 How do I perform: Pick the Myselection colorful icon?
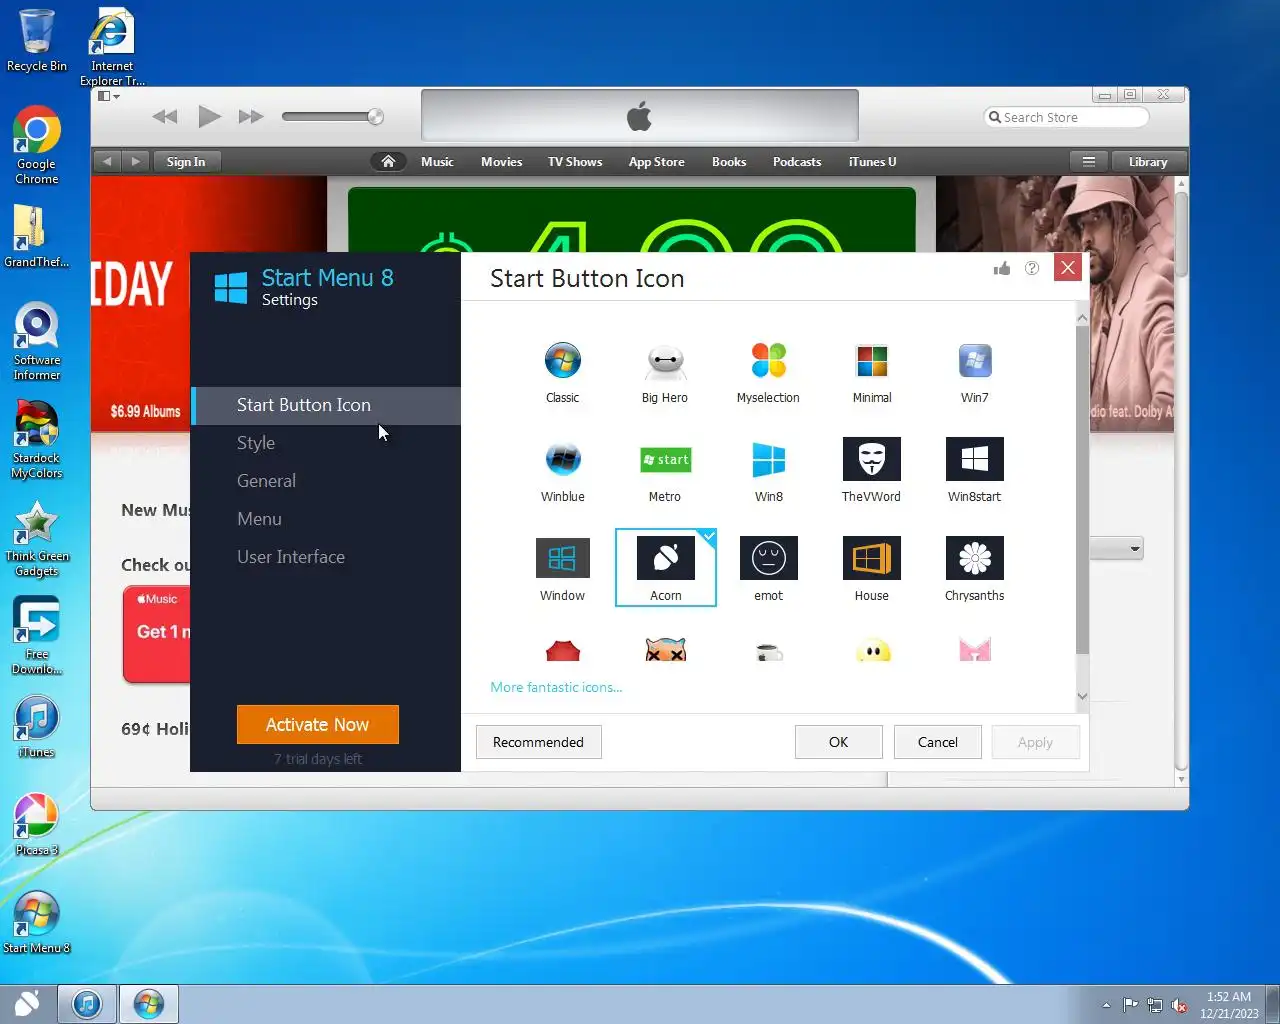(x=768, y=371)
